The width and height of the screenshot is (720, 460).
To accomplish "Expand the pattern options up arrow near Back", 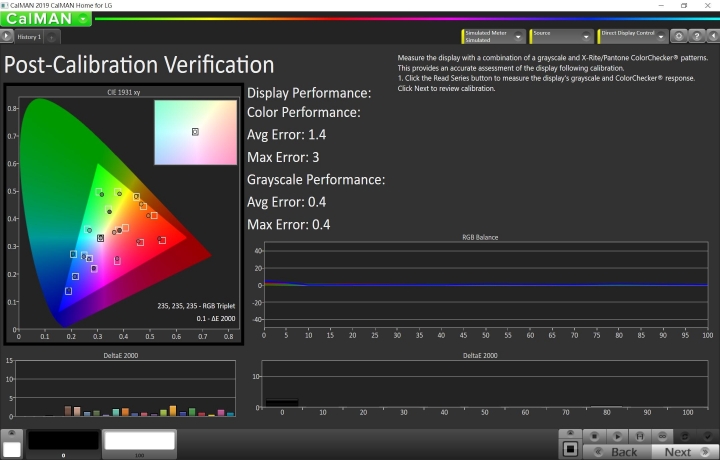I will click(570, 433).
